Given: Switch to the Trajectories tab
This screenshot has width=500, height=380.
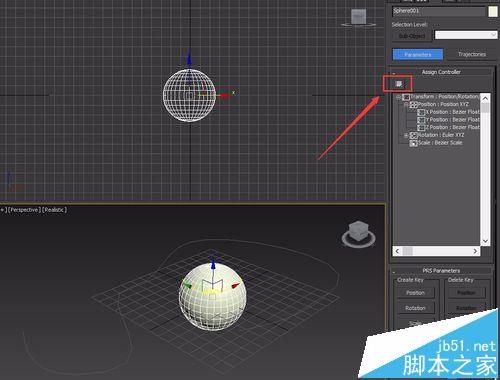Looking at the screenshot, I should click(x=472, y=54).
